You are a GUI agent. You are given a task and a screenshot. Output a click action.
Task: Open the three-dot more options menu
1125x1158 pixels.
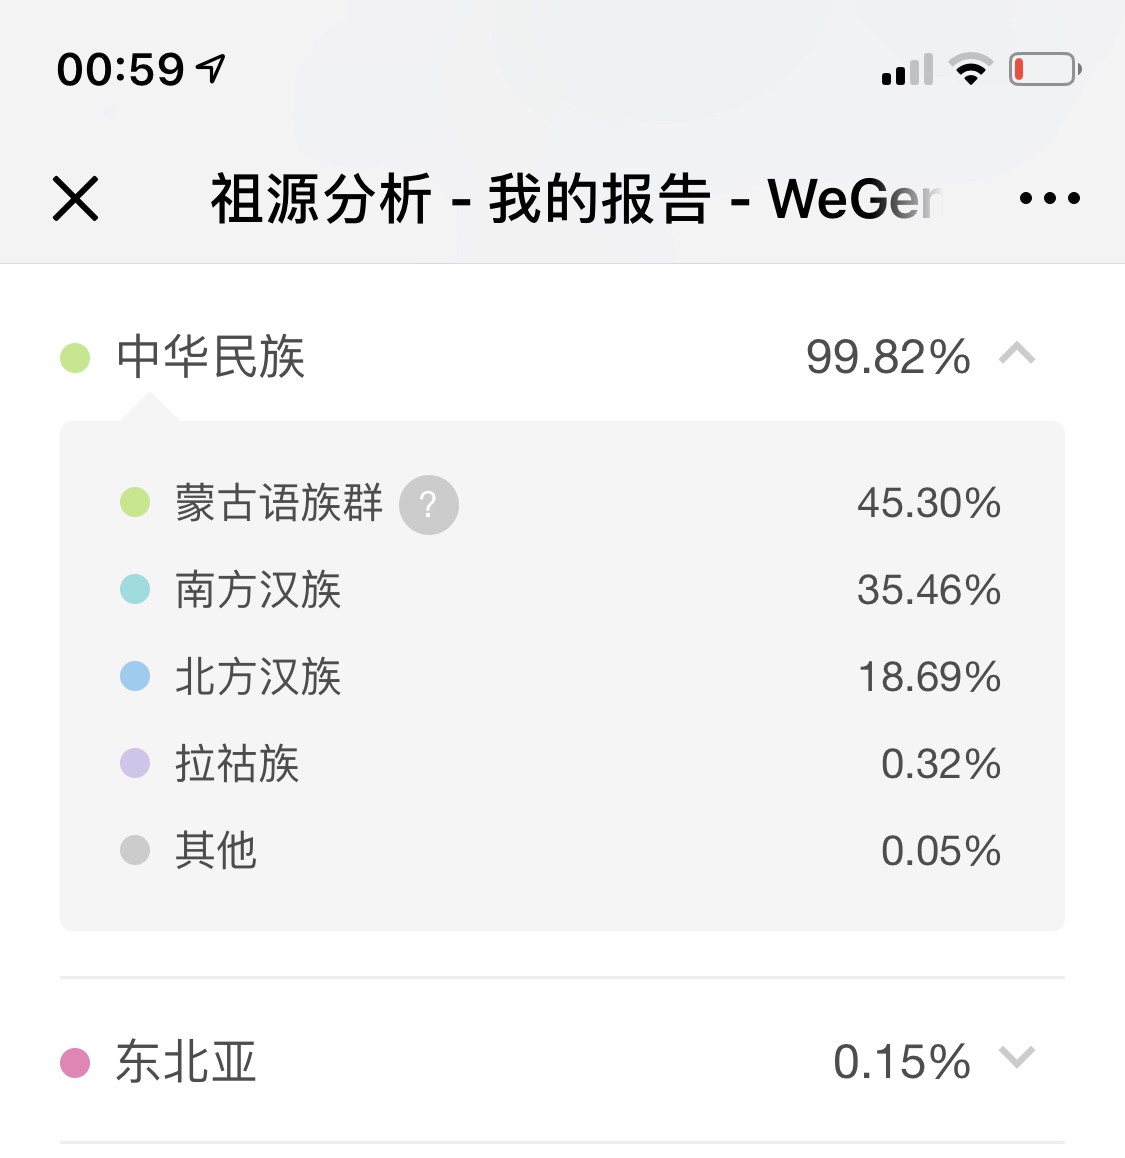(1049, 198)
